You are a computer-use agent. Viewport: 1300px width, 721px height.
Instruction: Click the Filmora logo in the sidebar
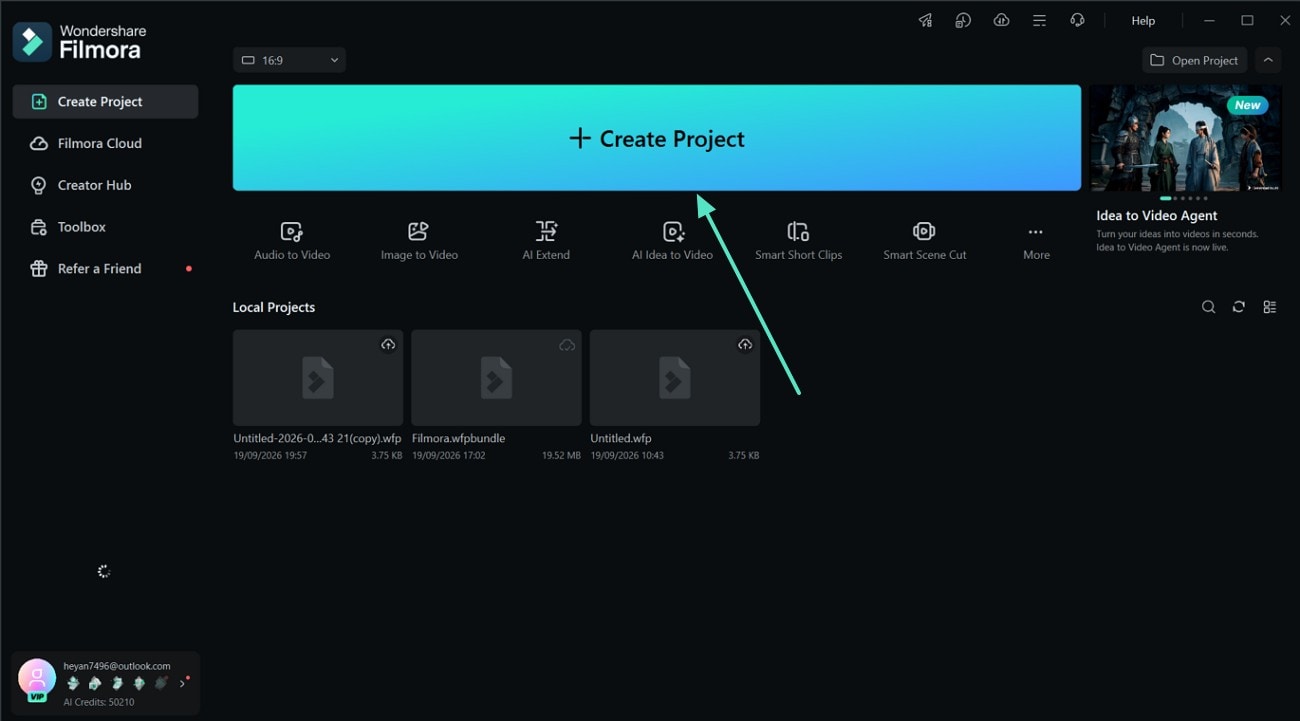[x=32, y=42]
